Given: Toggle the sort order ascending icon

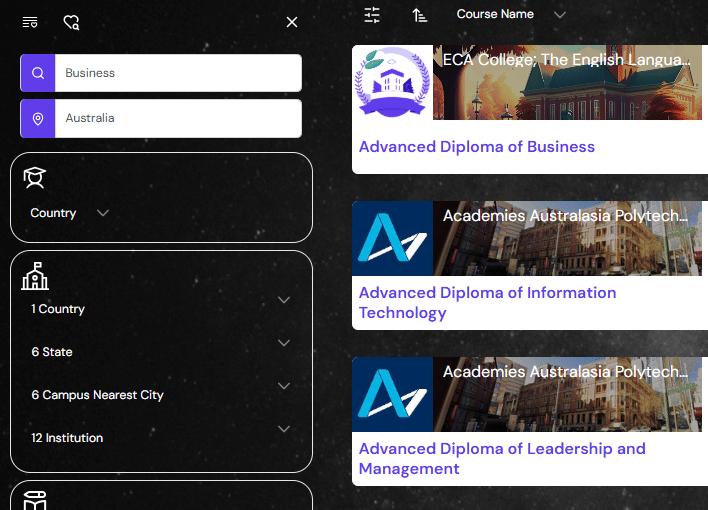Looking at the screenshot, I should 419,15.
